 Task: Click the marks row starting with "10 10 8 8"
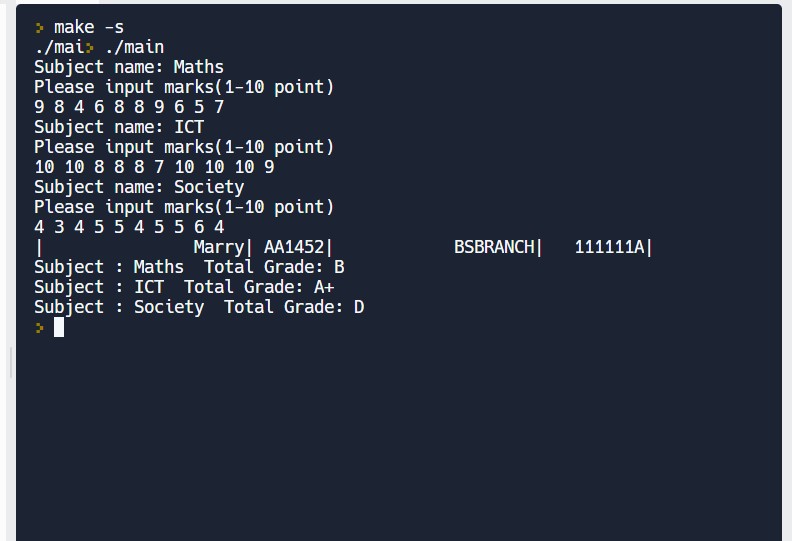[154, 167]
